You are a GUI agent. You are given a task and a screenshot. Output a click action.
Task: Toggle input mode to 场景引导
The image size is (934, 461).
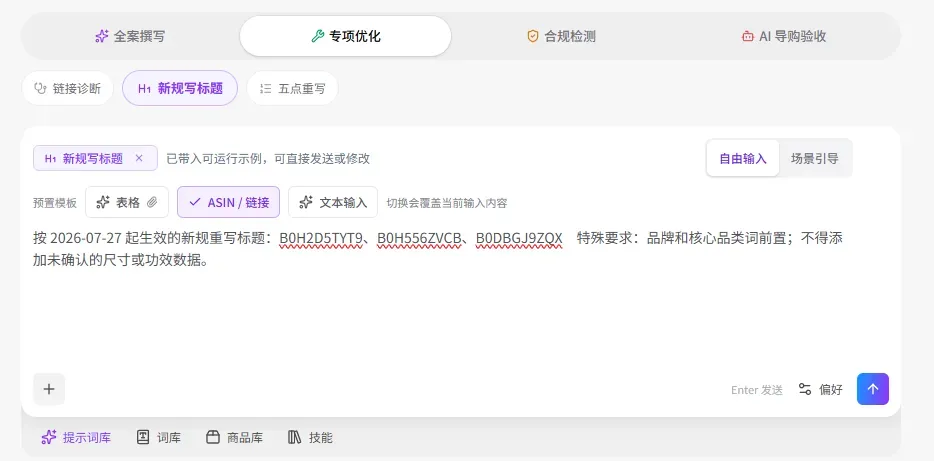pos(814,158)
